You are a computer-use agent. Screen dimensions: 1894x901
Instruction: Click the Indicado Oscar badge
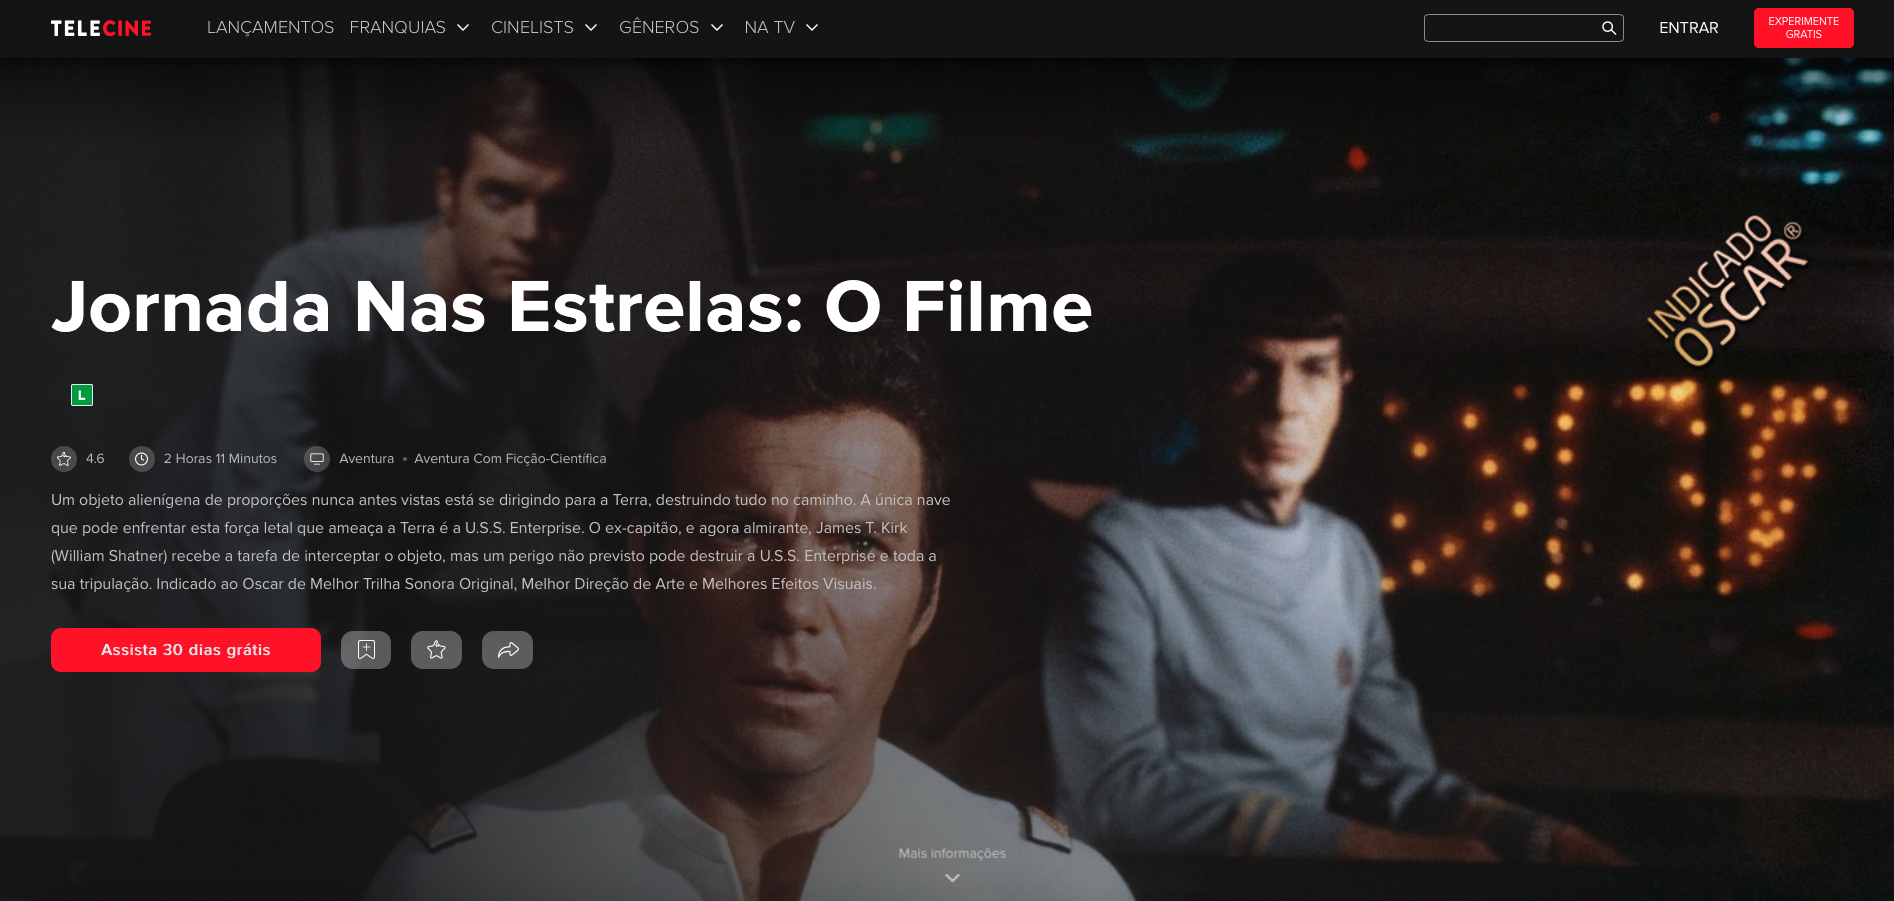coord(1727,291)
